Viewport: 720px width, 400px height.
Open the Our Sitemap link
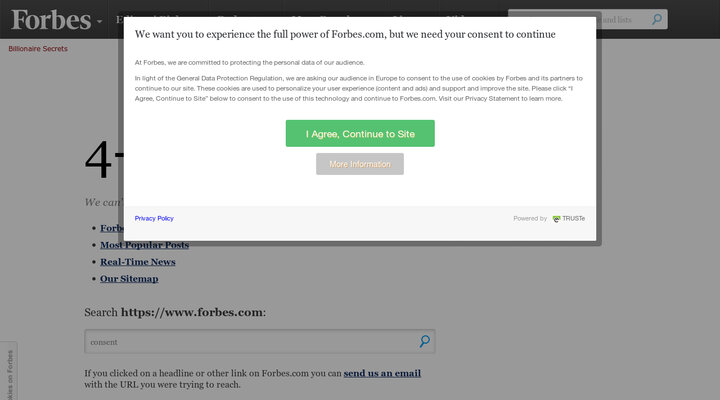pos(129,279)
